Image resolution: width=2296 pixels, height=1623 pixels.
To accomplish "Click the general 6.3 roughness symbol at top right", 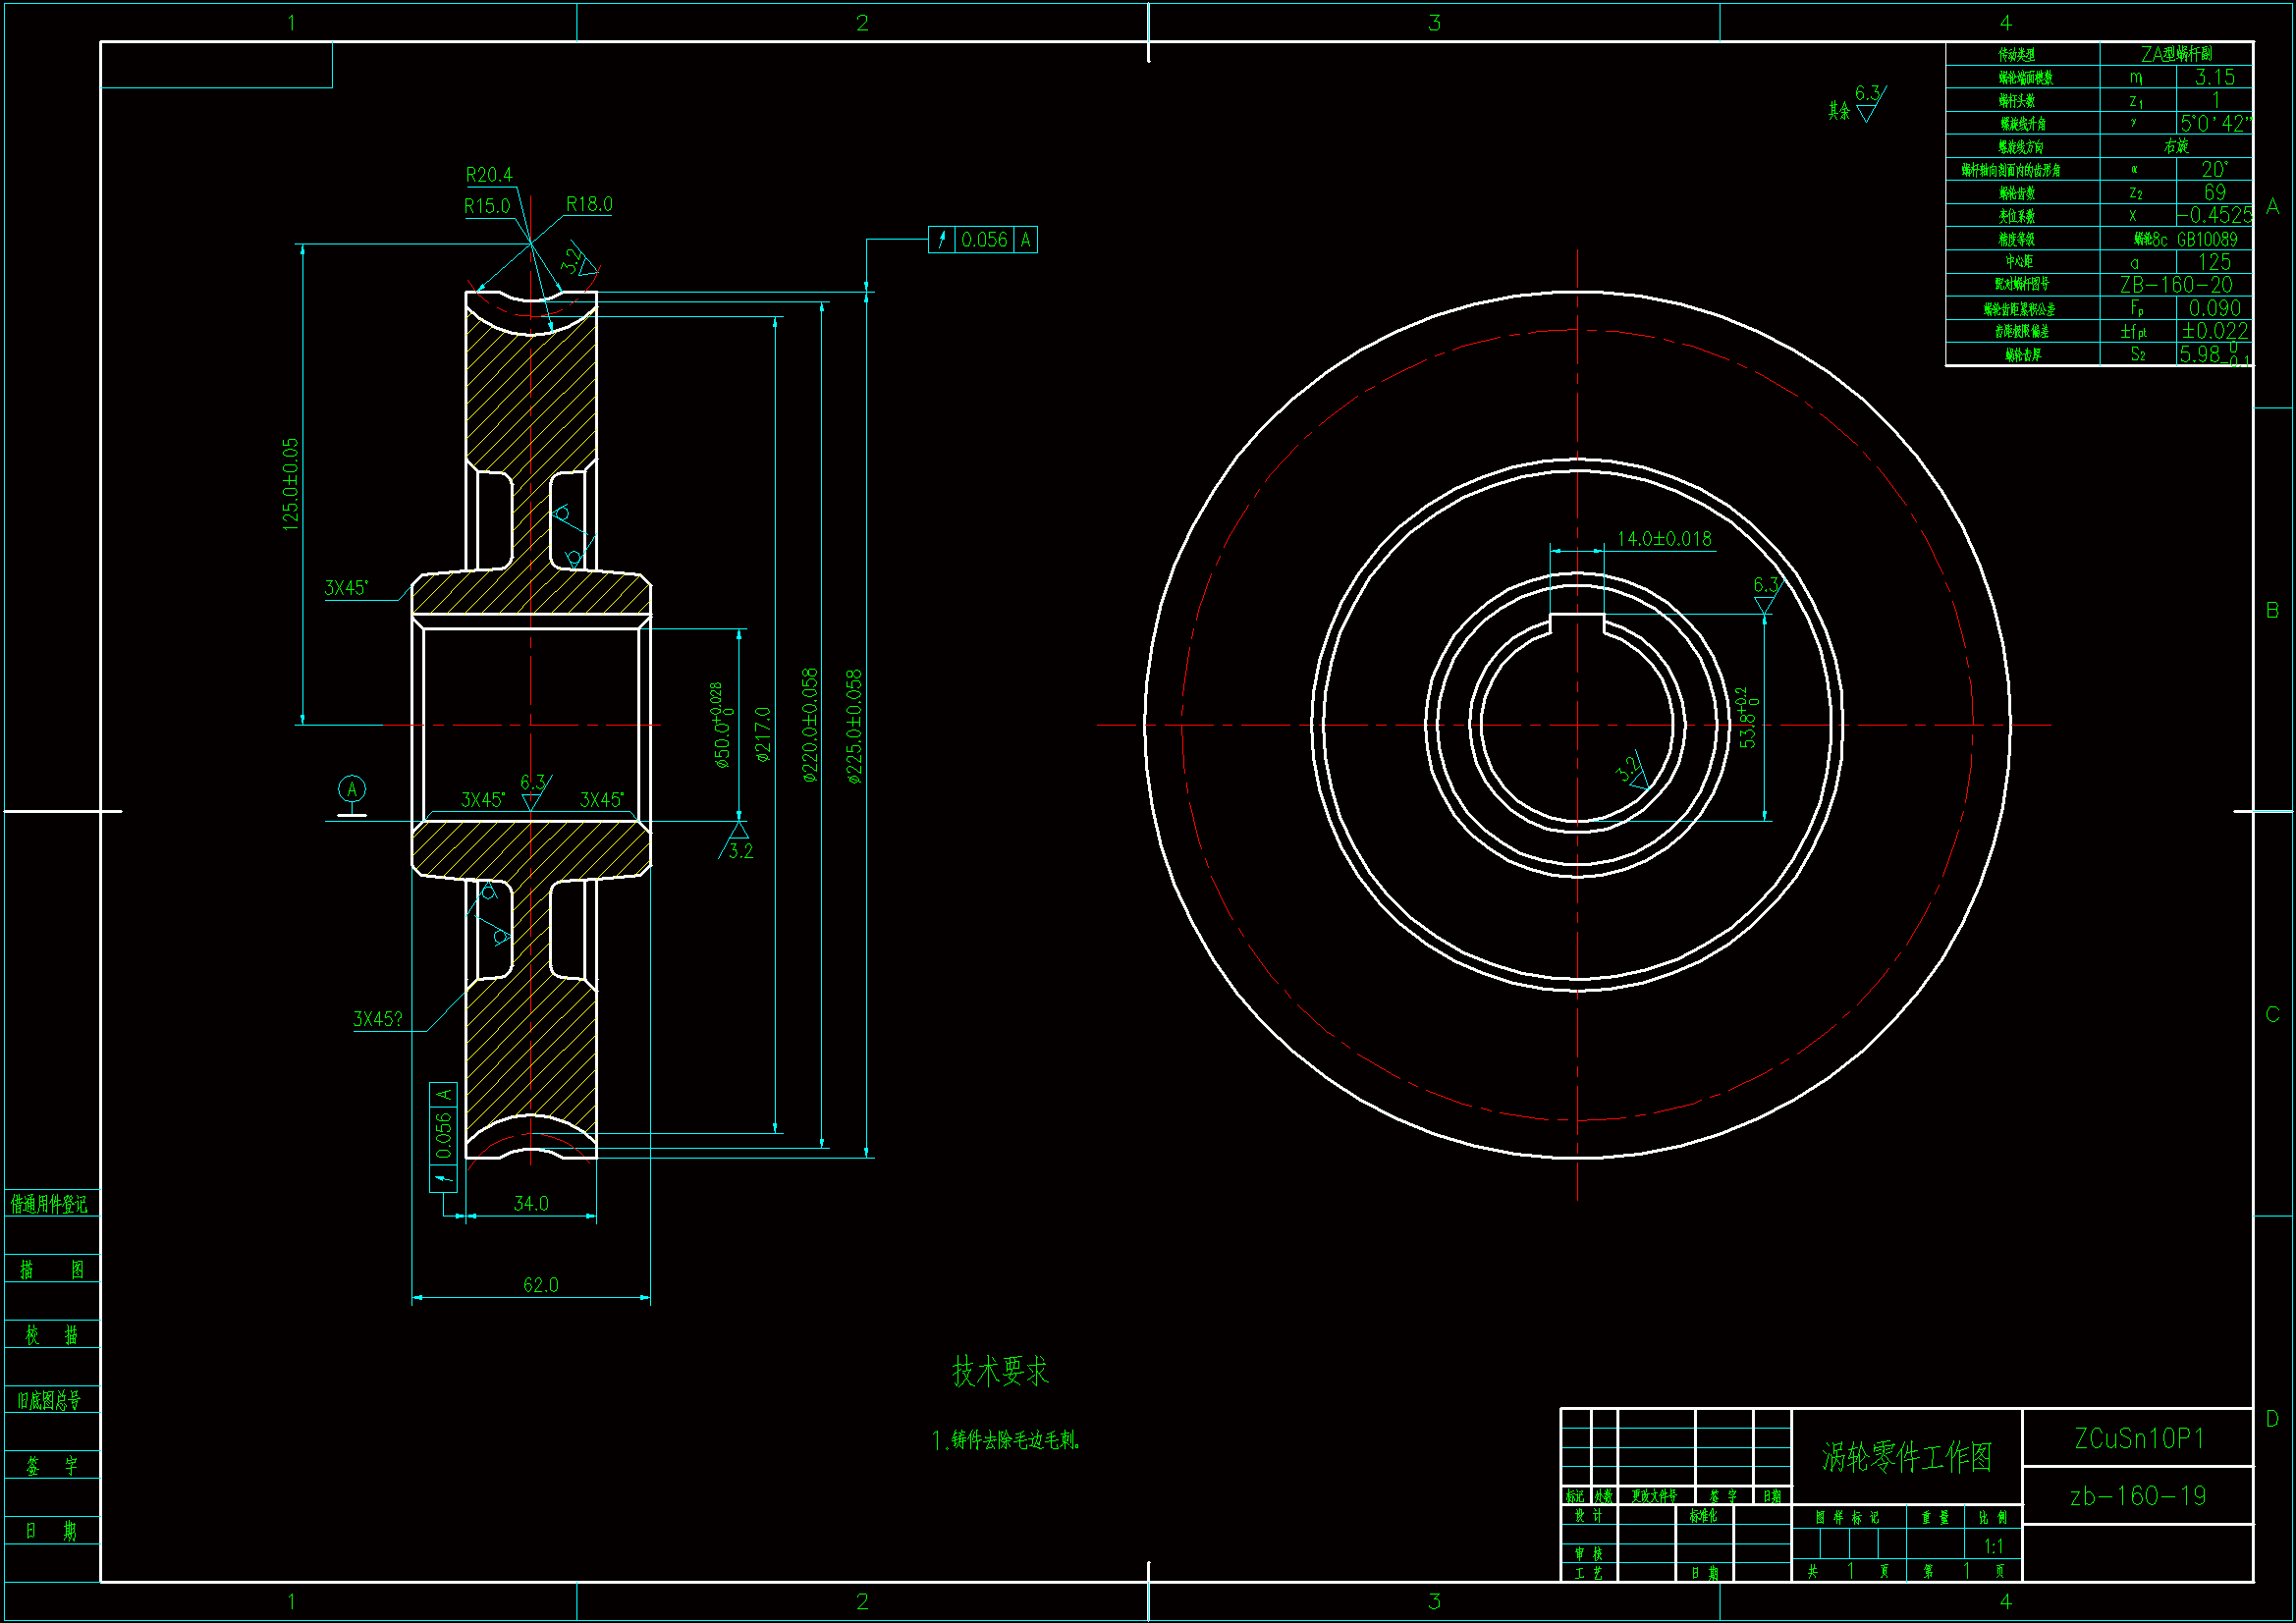I will 1868,103.
